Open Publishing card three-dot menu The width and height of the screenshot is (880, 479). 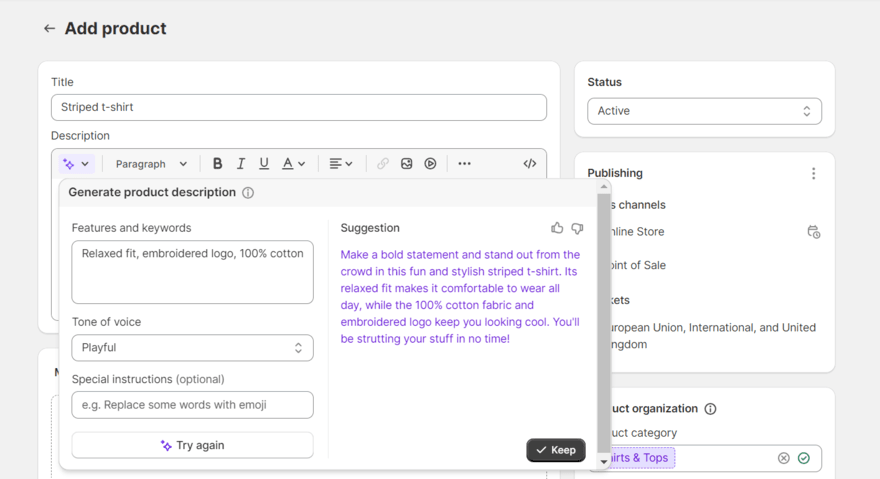(x=813, y=174)
